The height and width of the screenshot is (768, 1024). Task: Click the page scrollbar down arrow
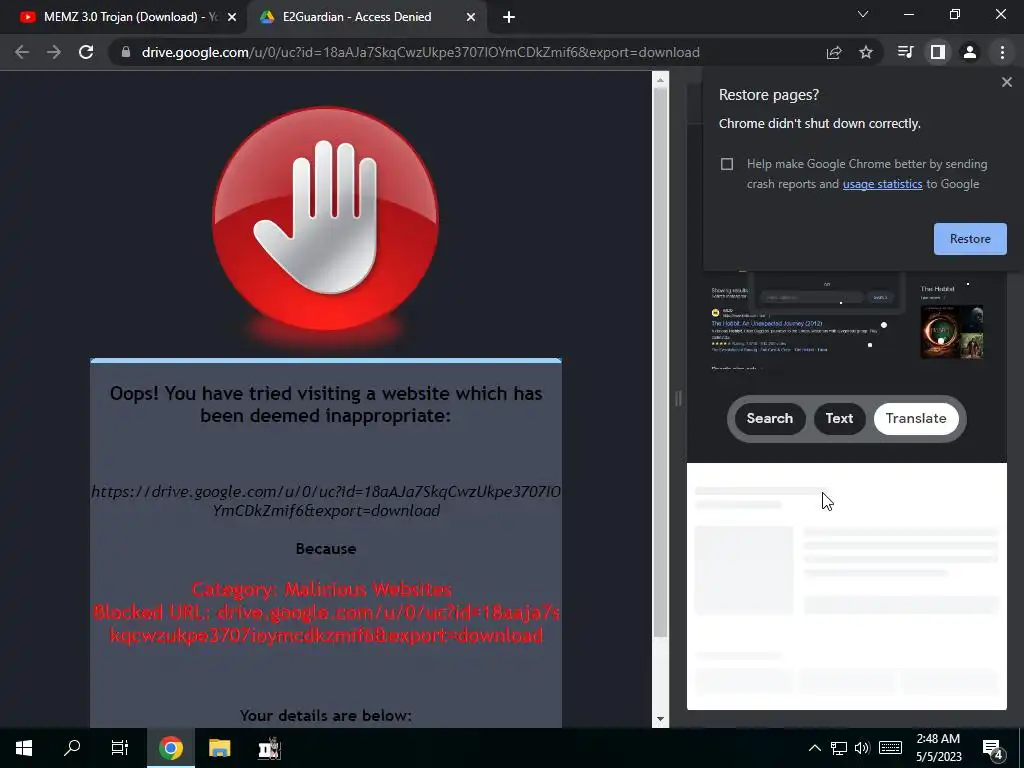tap(660, 719)
